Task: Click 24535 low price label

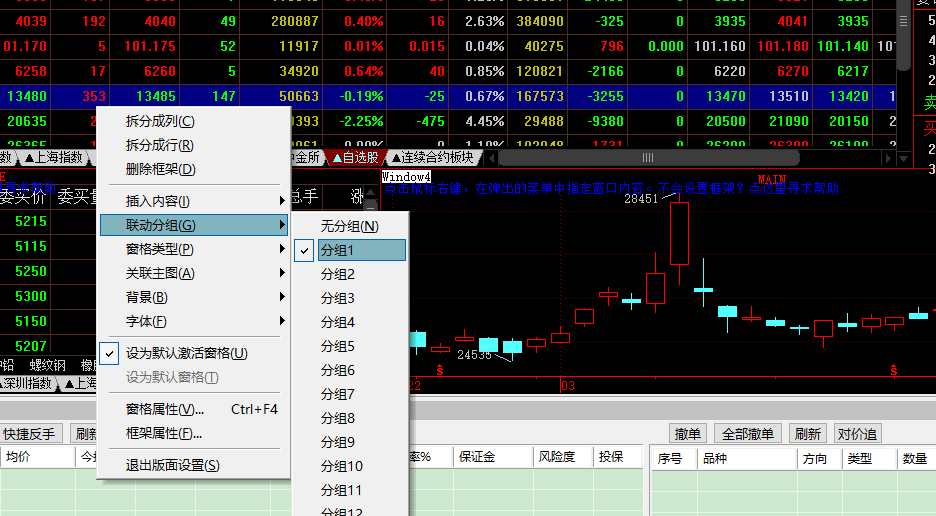Action: point(474,355)
